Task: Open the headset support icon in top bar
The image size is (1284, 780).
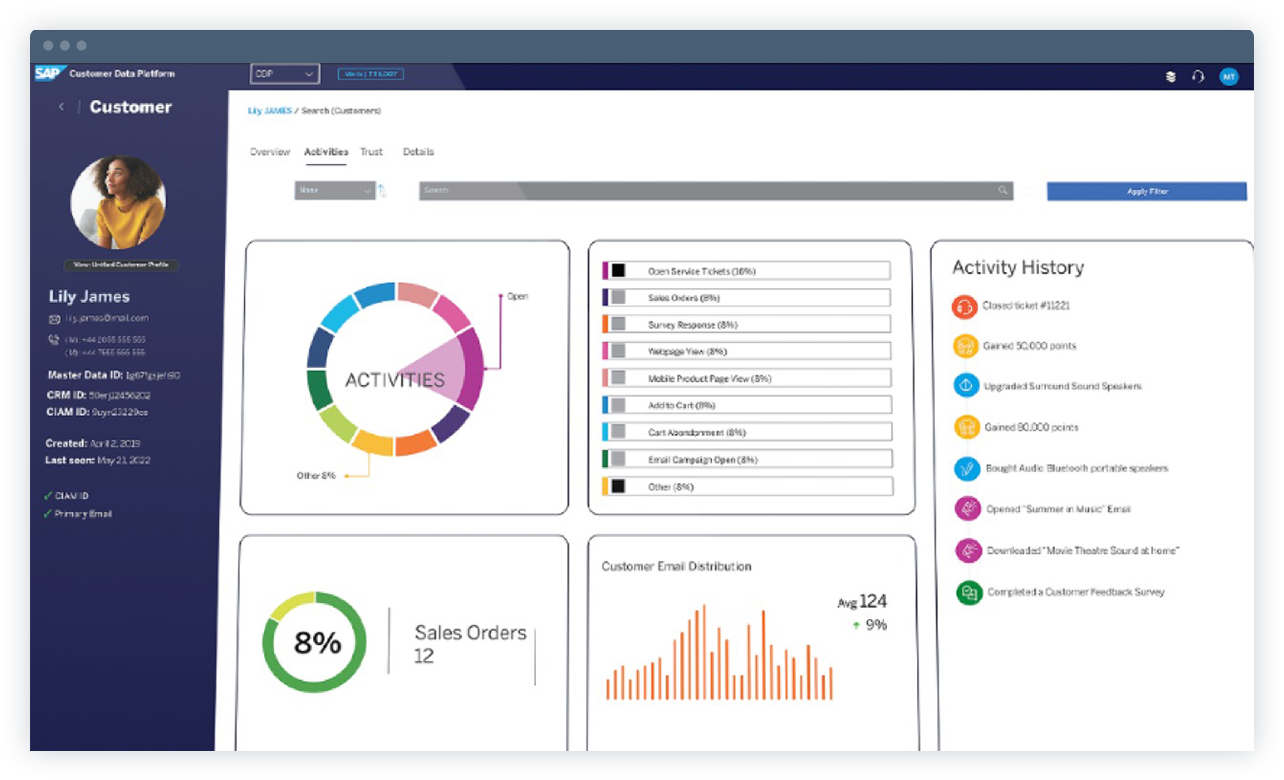Action: point(1198,75)
